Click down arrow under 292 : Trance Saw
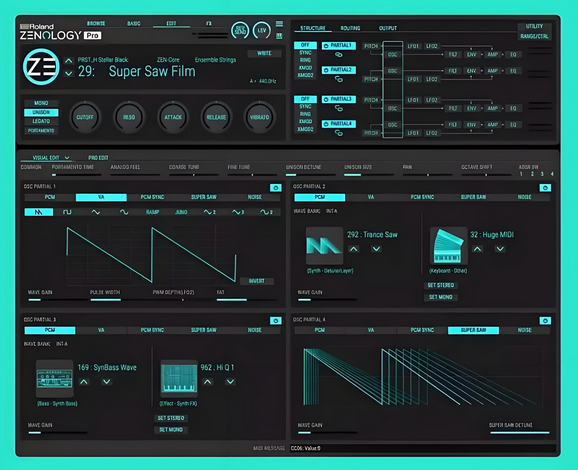Image resolution: width=578 pixels, height=470 pixels. pyautogui.click(x=376, y=249)
